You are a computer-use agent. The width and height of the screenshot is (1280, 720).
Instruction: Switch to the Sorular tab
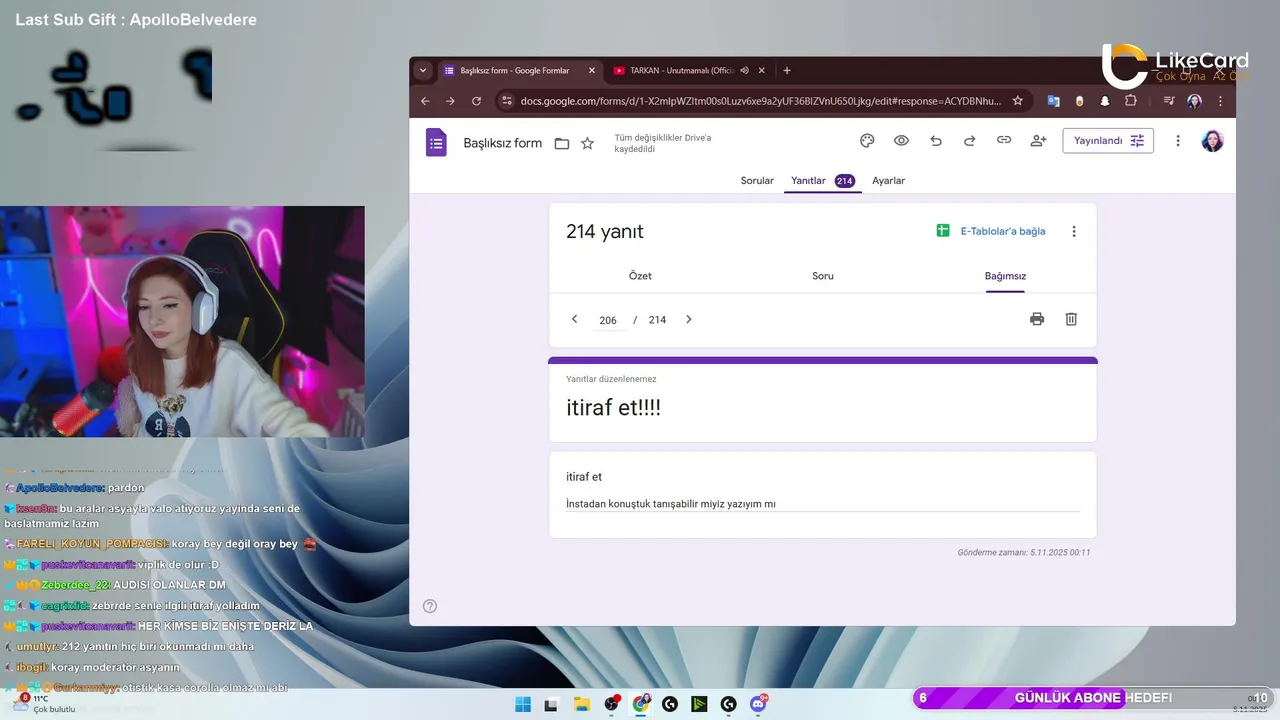click(757, 181)
